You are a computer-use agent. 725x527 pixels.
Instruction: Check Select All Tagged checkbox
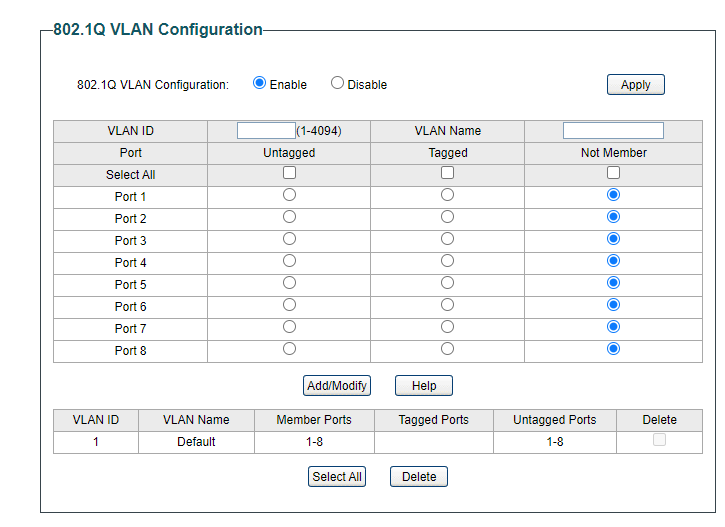[x=447, y=173]
